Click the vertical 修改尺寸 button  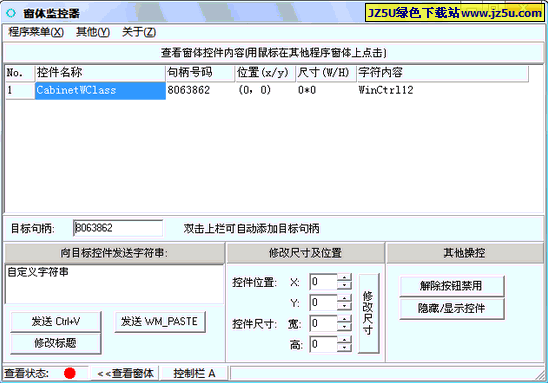(x=369, y=313)
